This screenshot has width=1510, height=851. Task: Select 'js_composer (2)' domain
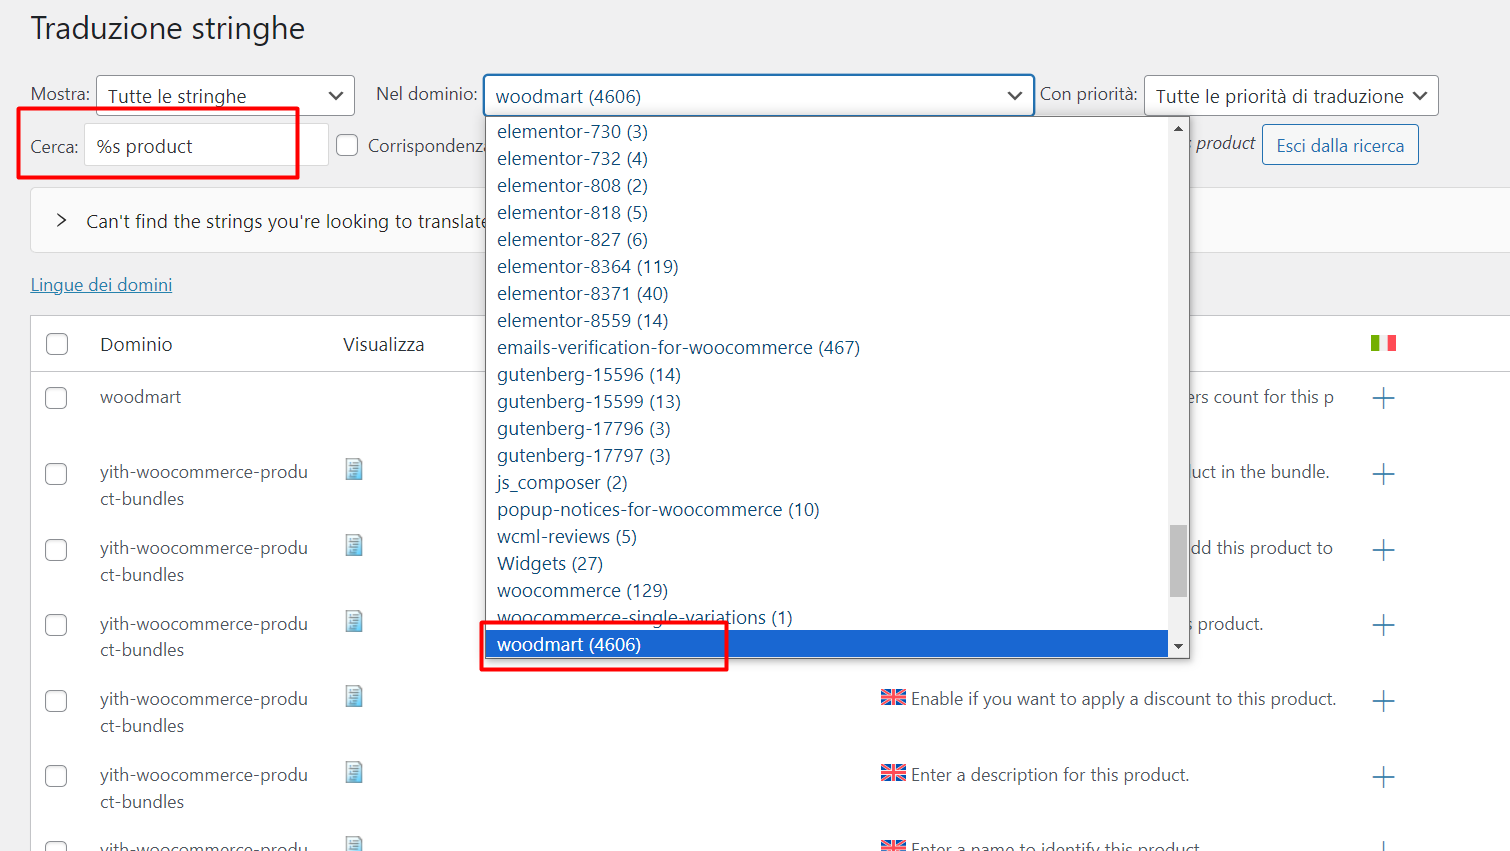[827, 483]
